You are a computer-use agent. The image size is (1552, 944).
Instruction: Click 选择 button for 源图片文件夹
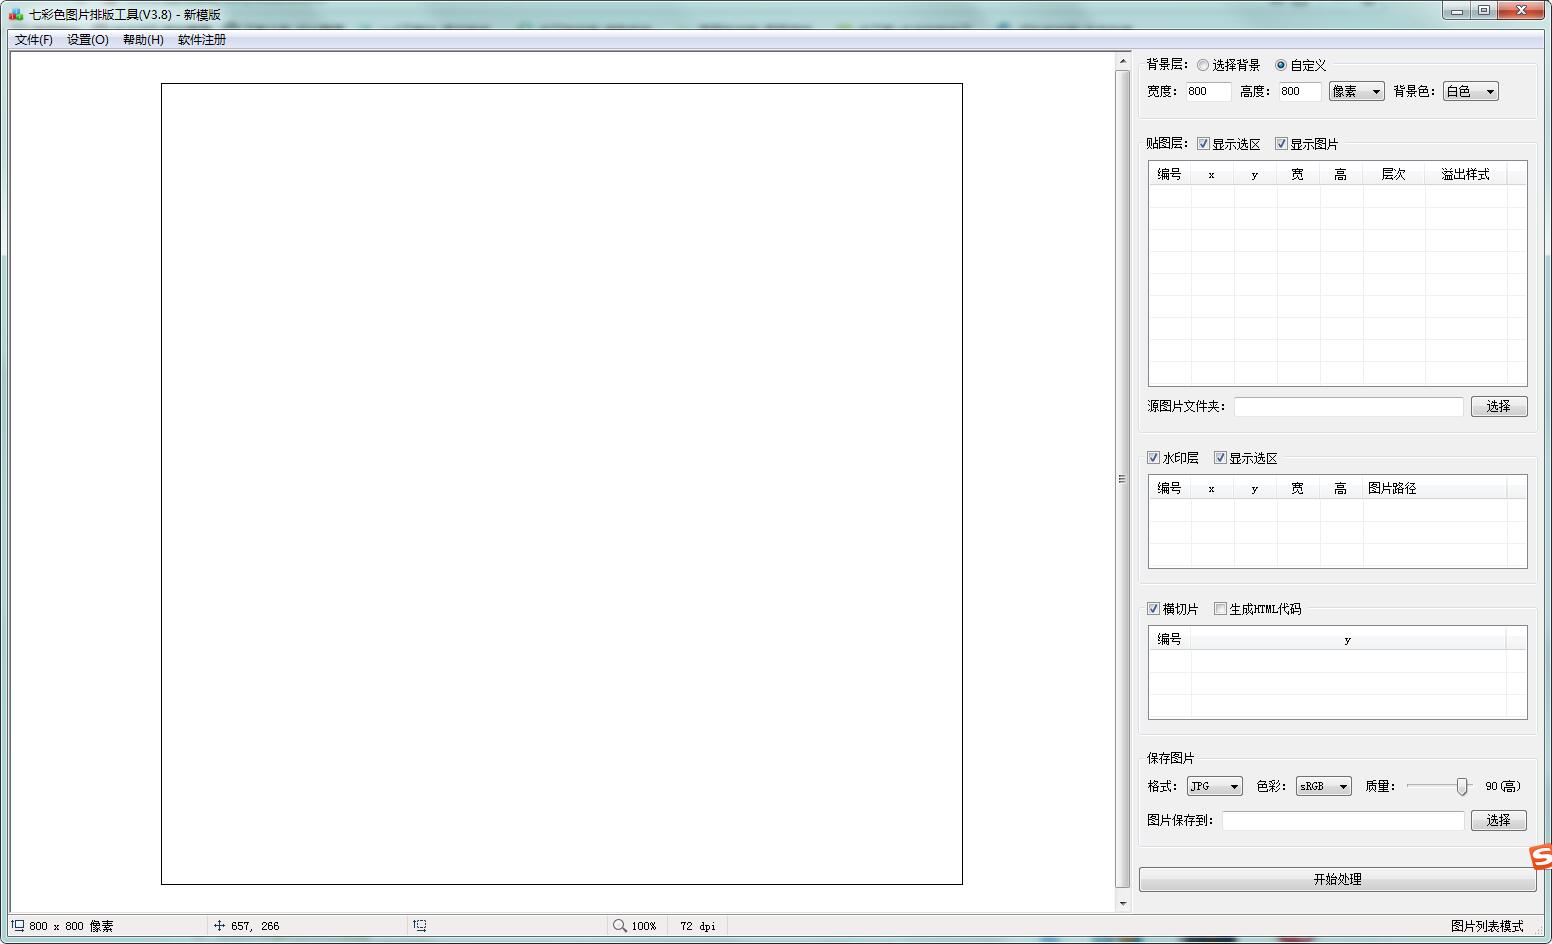[x=1498, y=406]
